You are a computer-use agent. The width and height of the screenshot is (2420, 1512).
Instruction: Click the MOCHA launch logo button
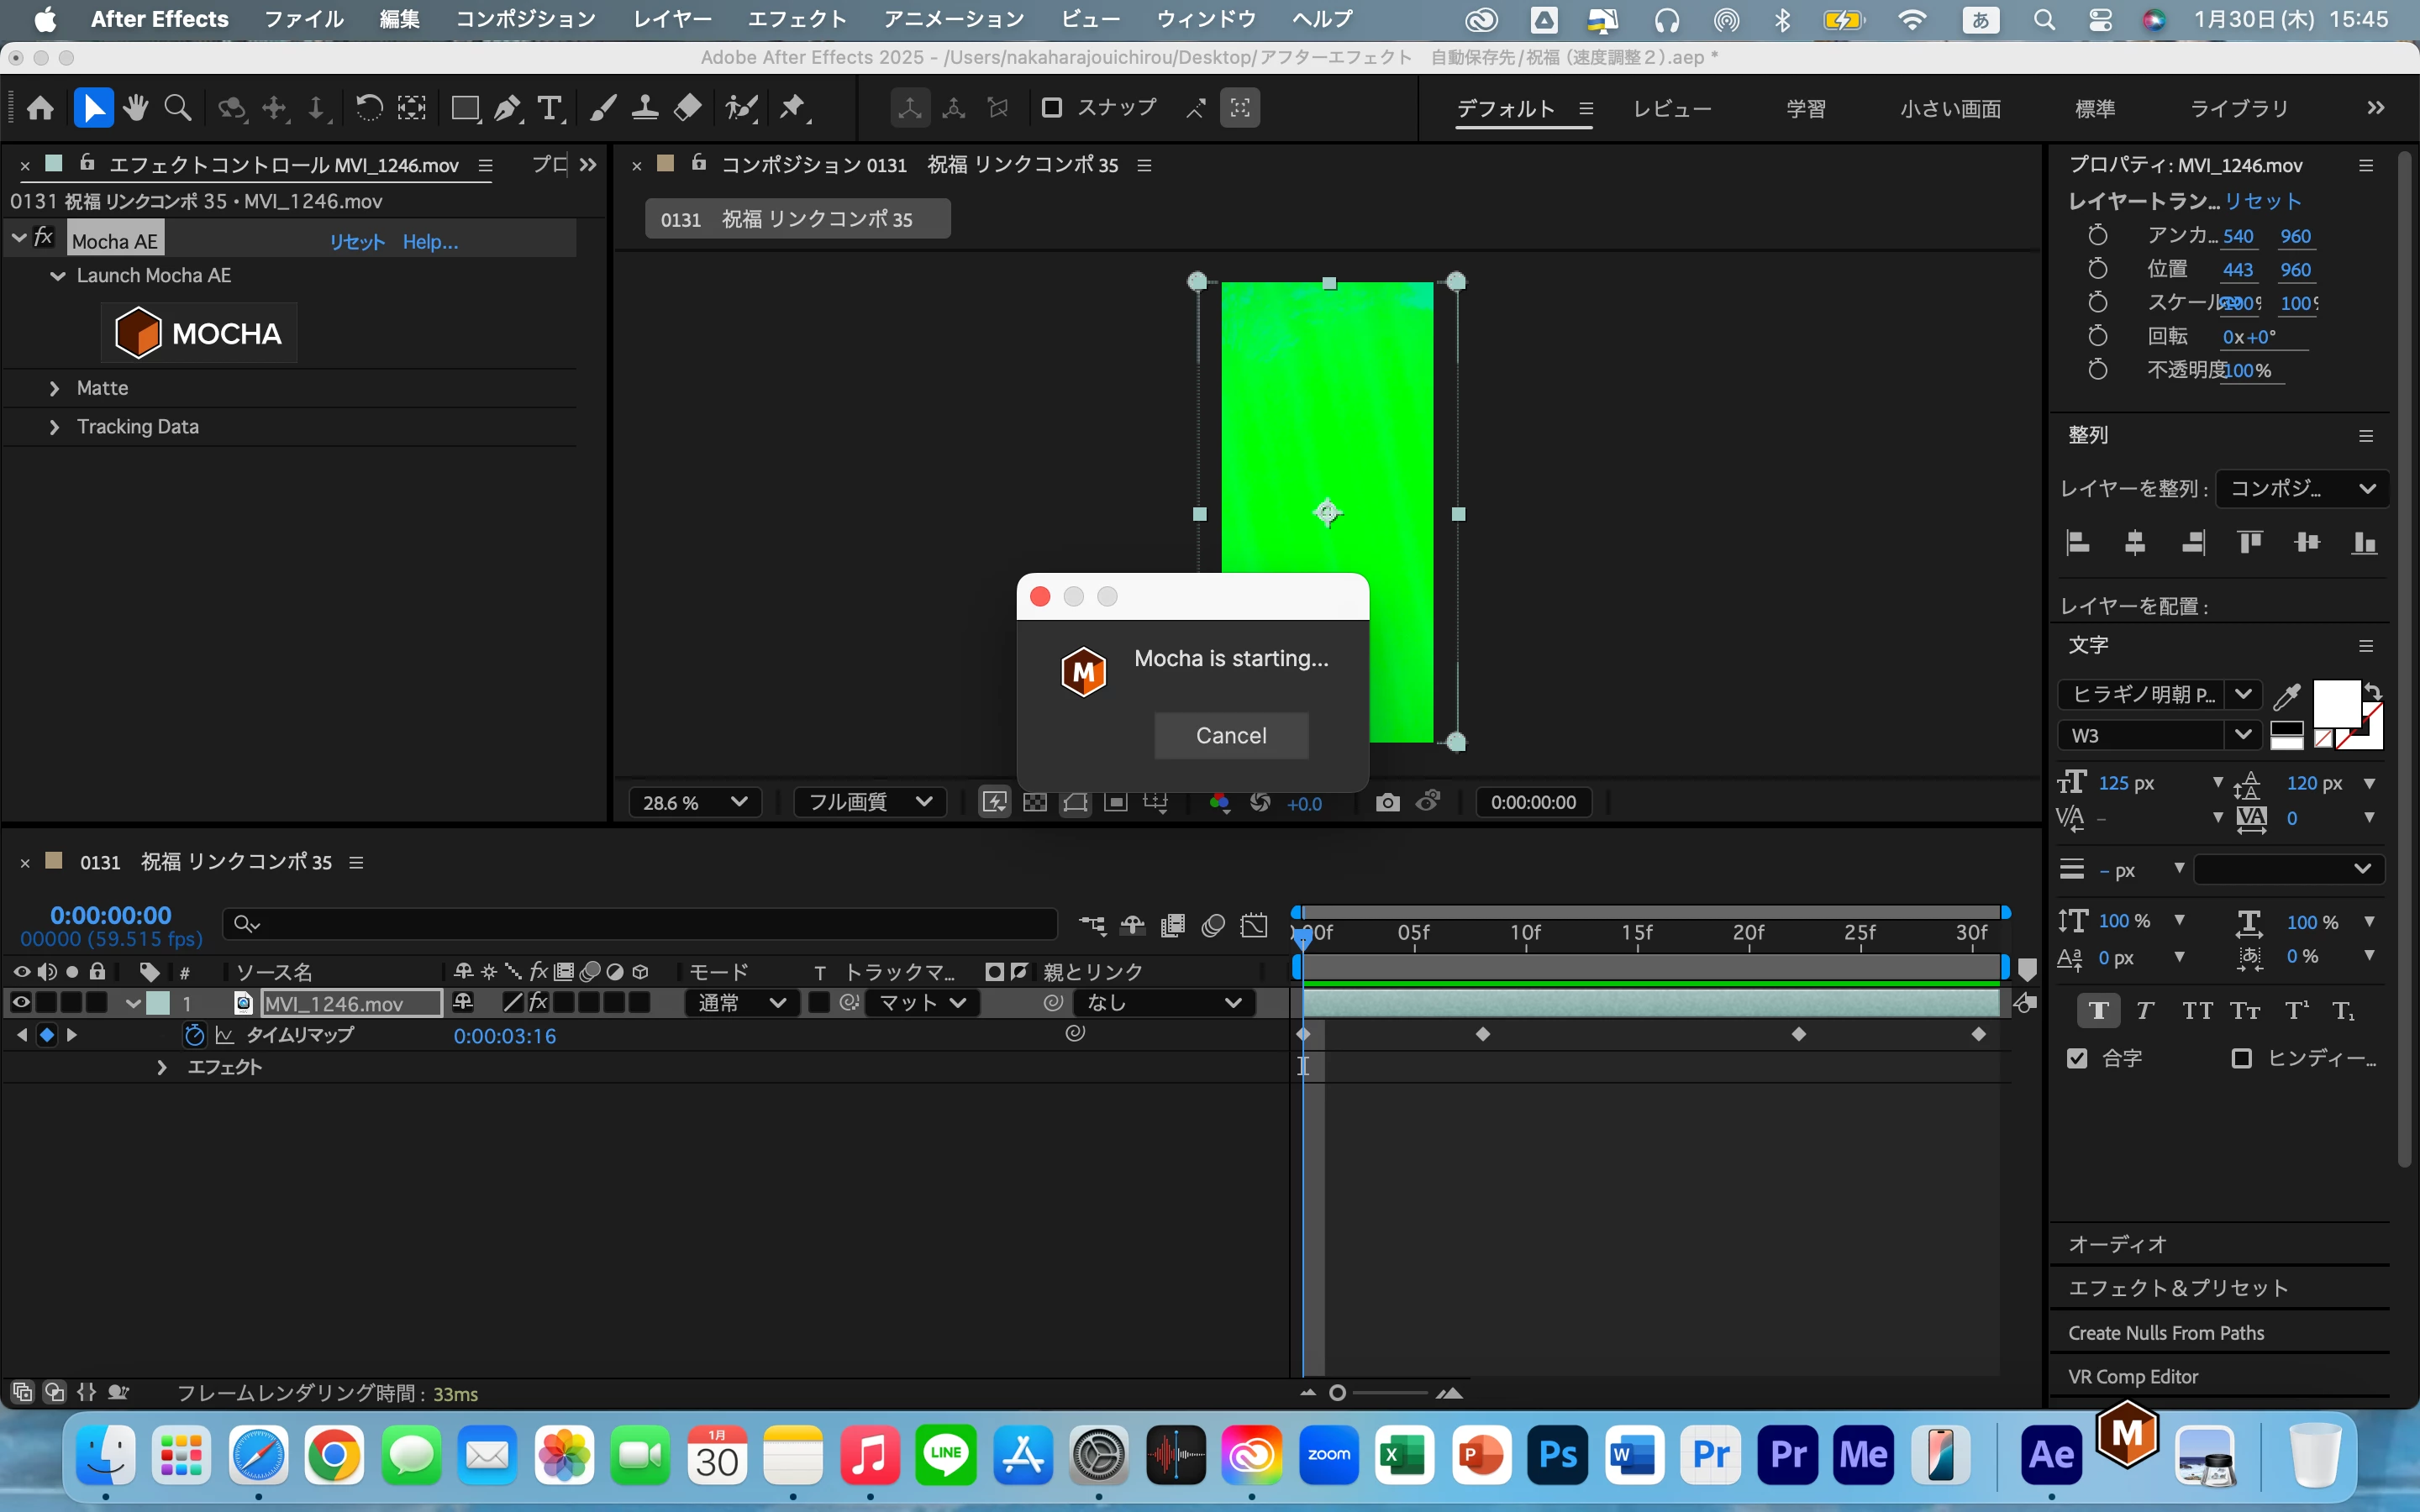[x=199, y=333]
